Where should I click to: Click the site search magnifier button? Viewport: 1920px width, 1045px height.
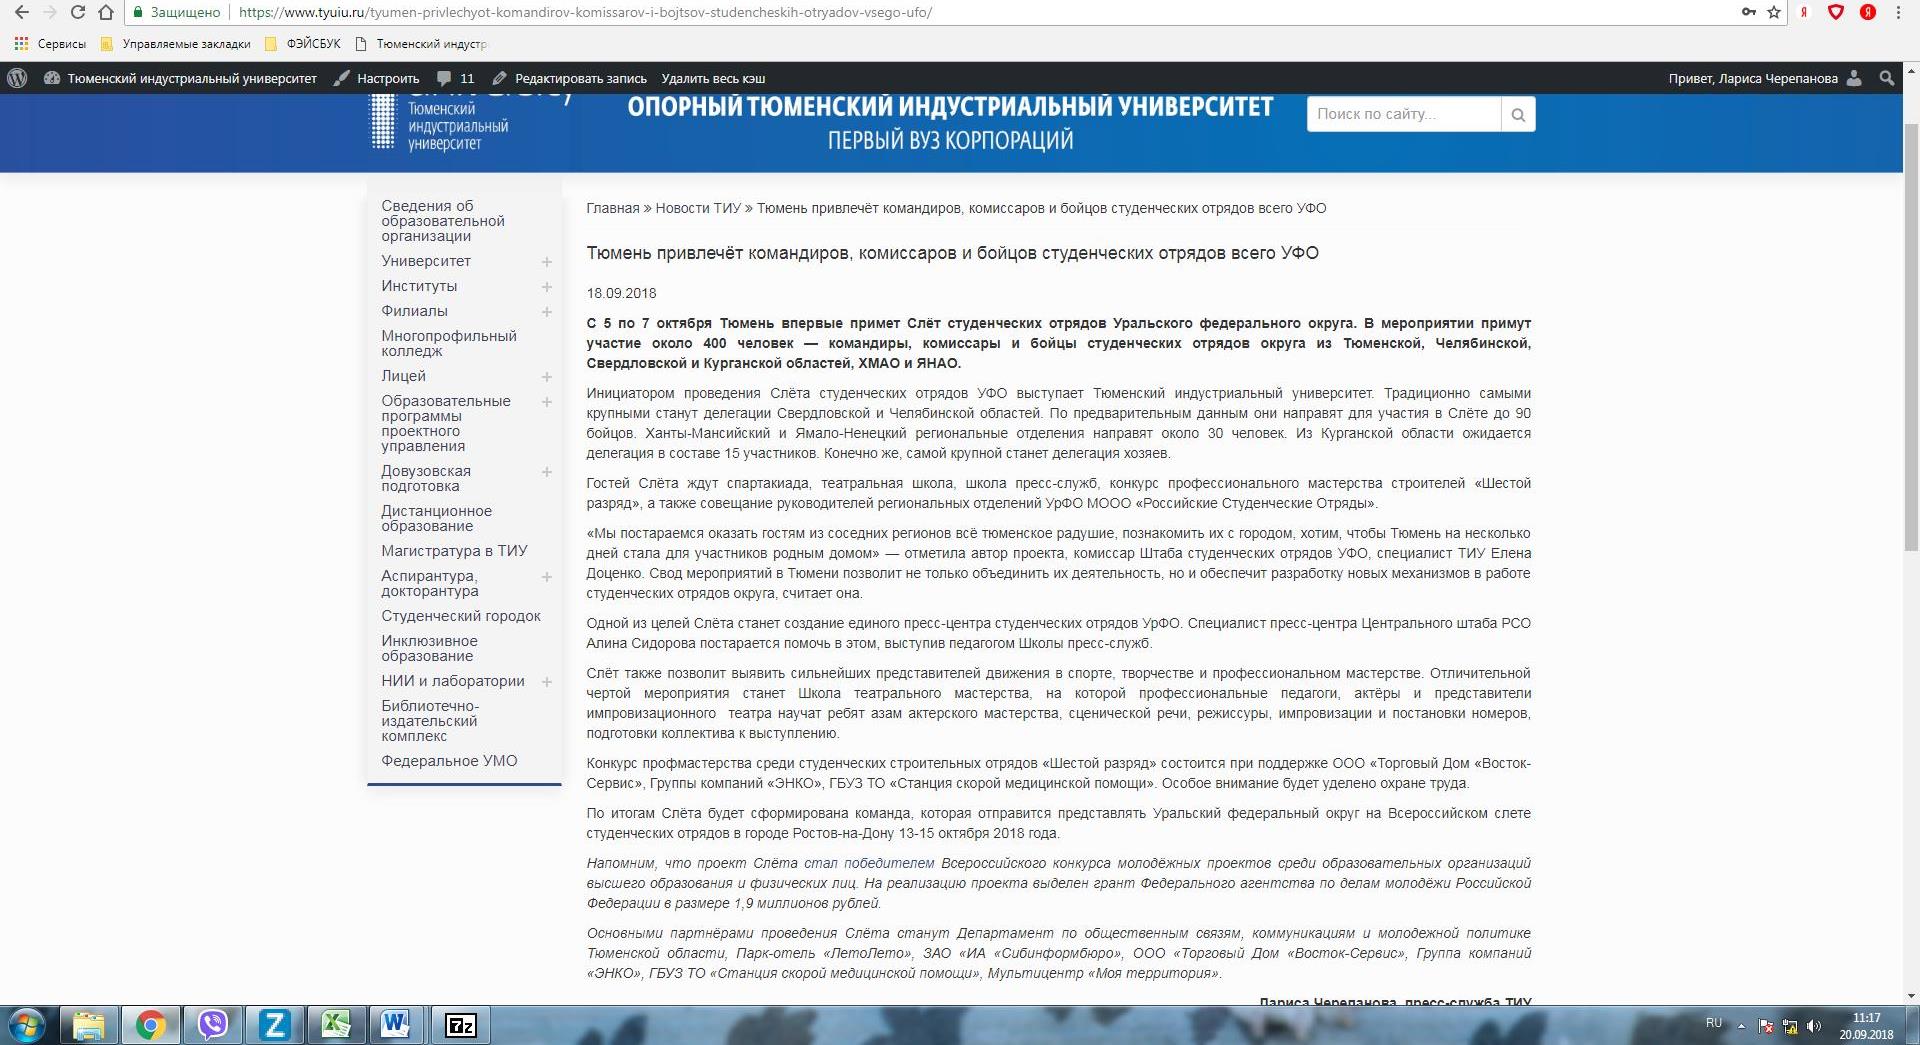pos(1517,115)
